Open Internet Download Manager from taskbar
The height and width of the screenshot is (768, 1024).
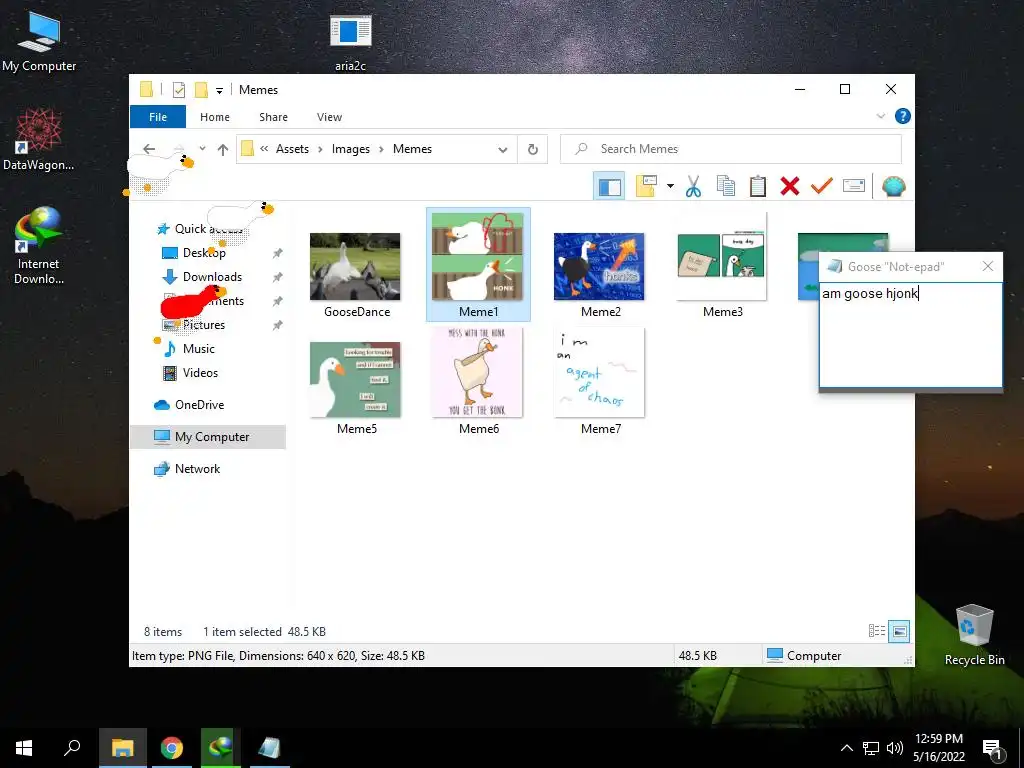[x=221, y=748]
